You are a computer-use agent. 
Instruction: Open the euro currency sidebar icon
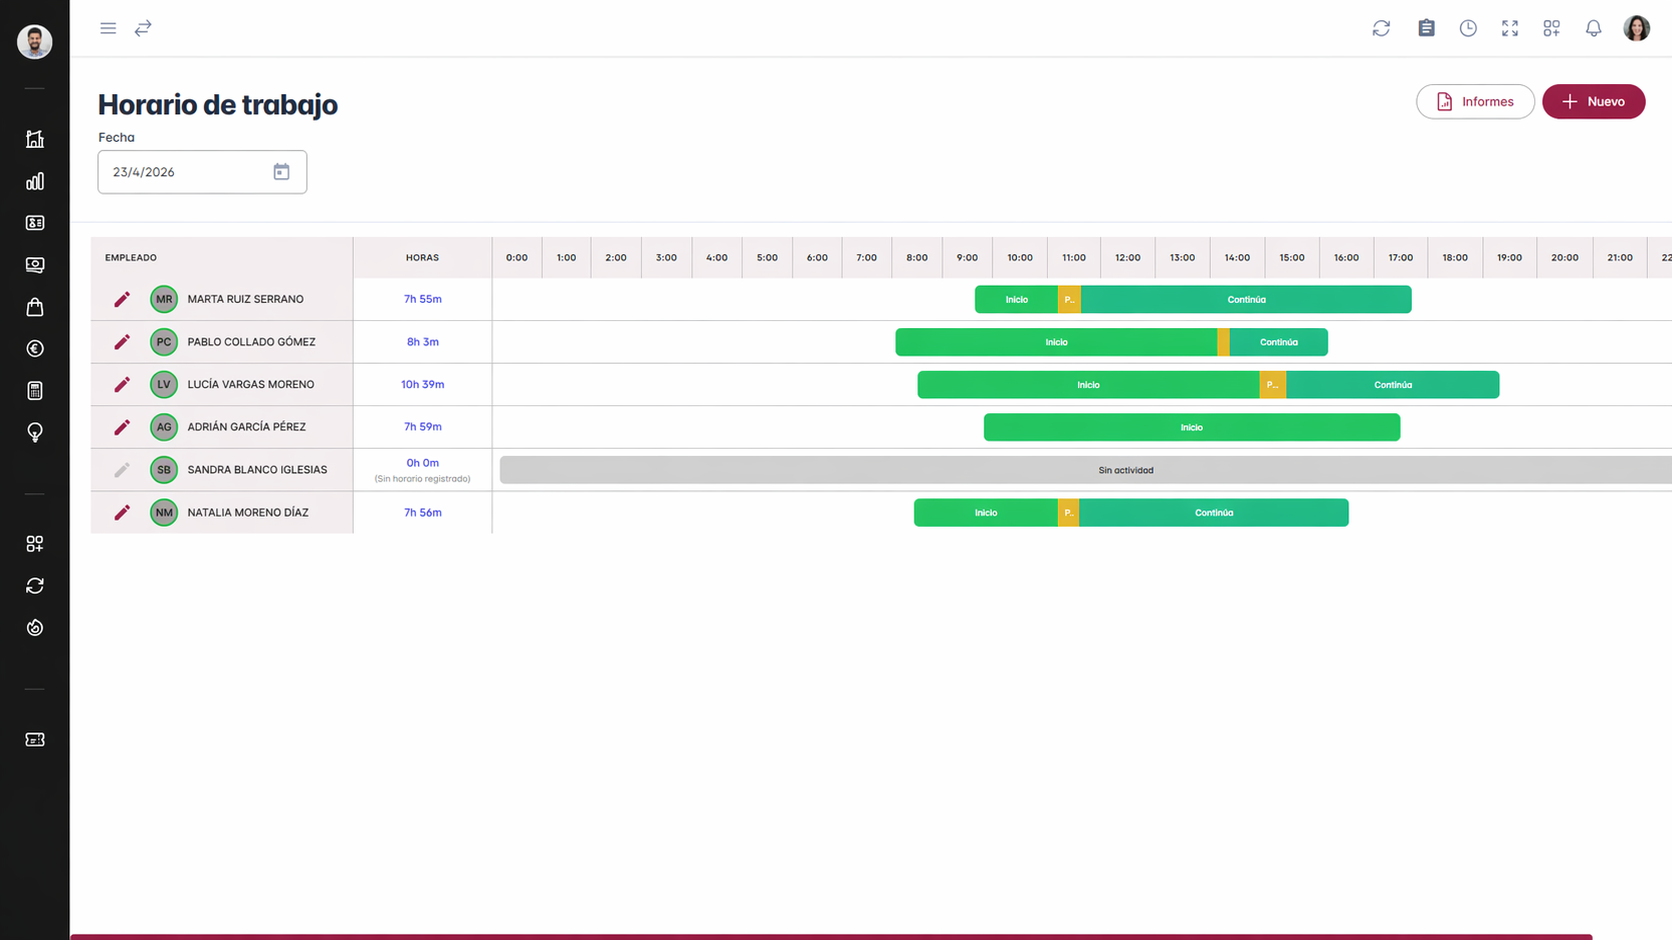point(35,349)
